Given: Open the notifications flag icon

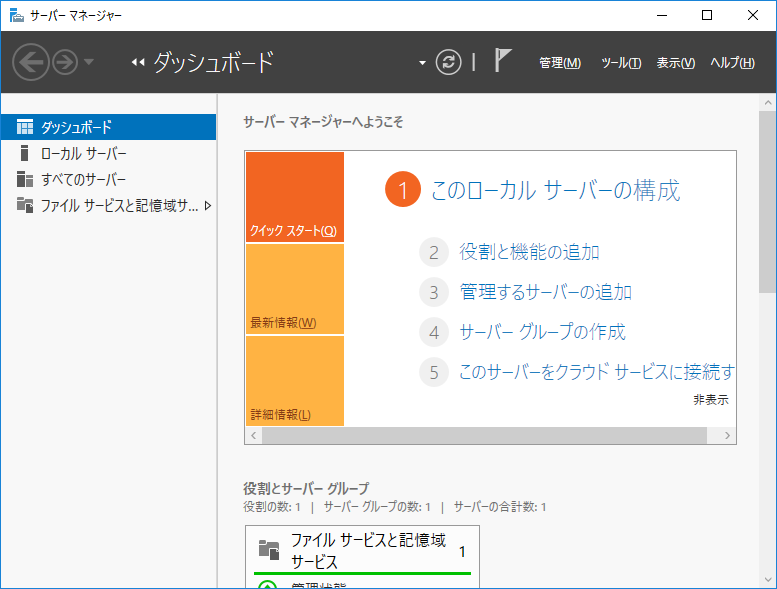Looking at the screenshot, I should coord(502,60).
